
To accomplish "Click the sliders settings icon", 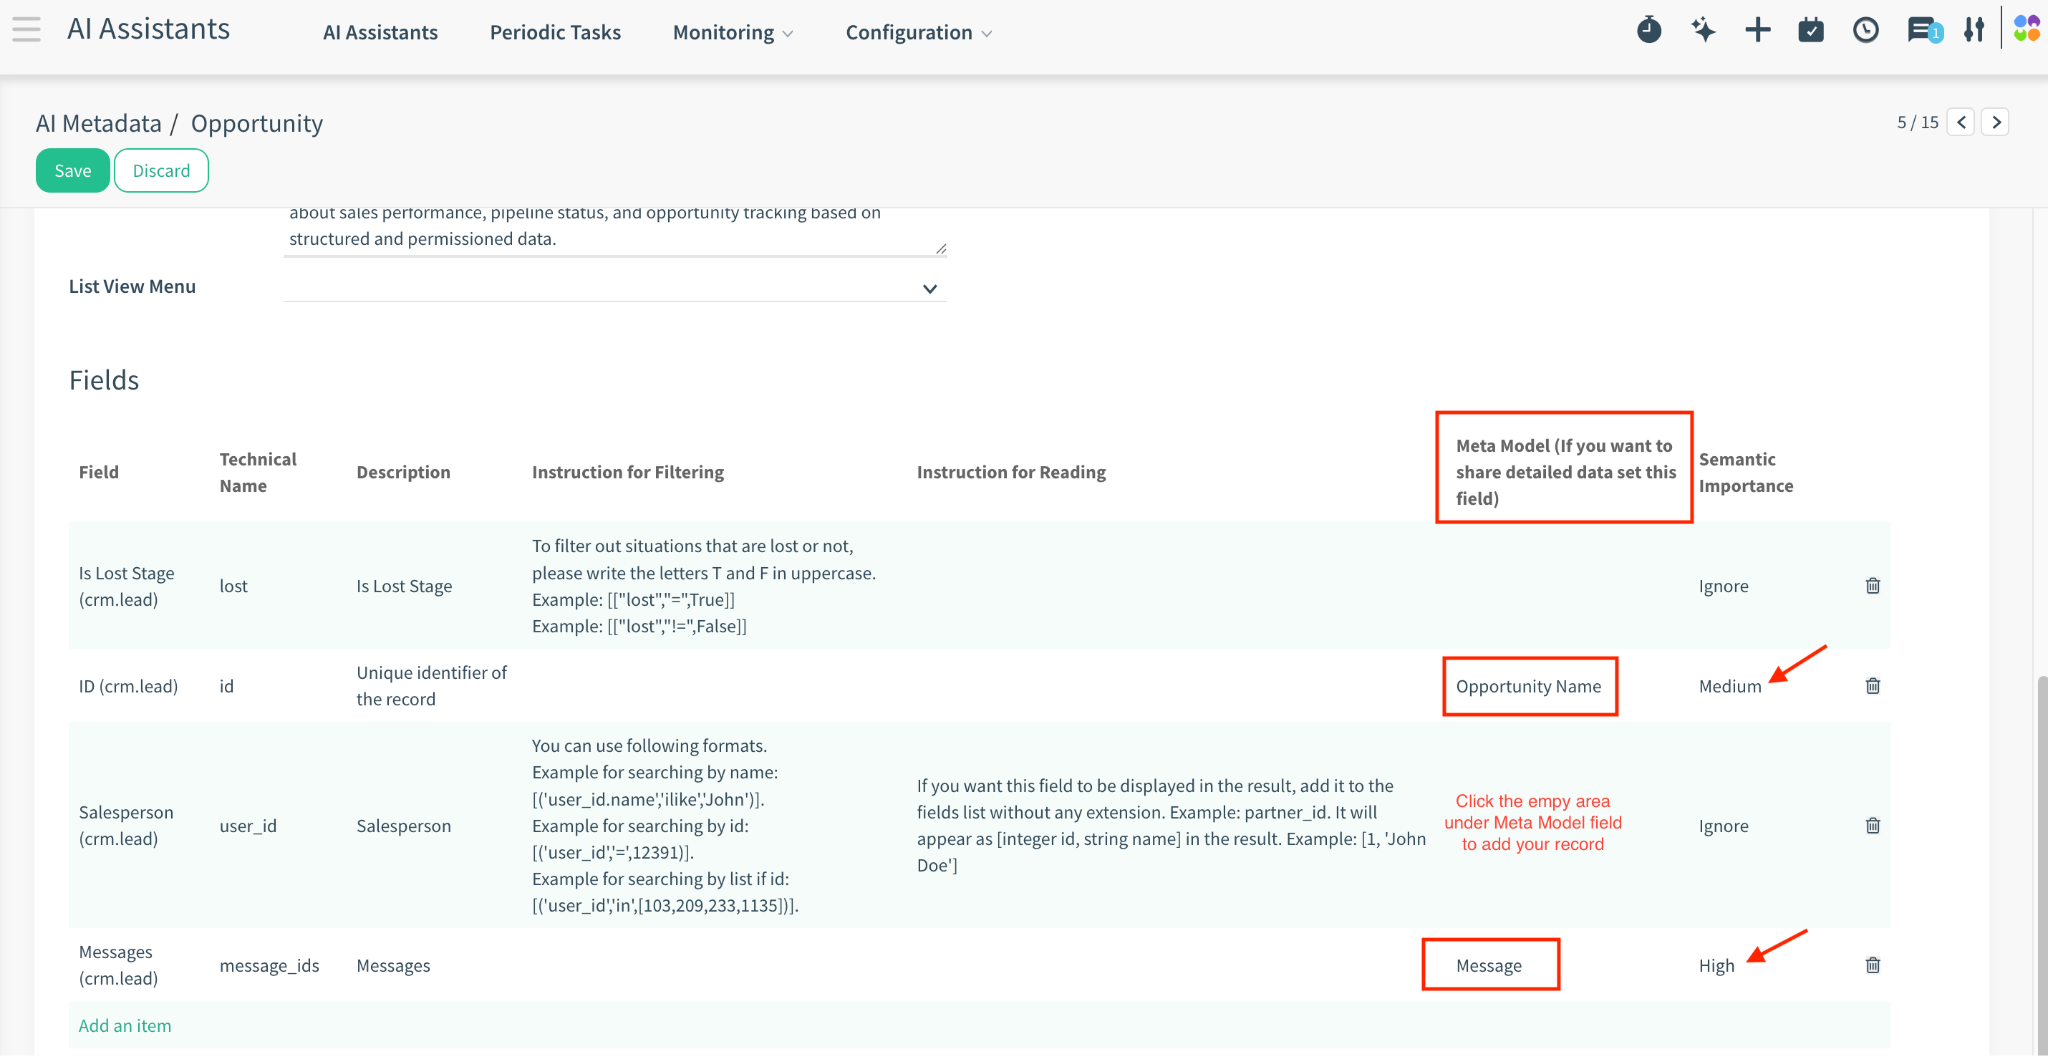I will click(x=1973, y=31).
